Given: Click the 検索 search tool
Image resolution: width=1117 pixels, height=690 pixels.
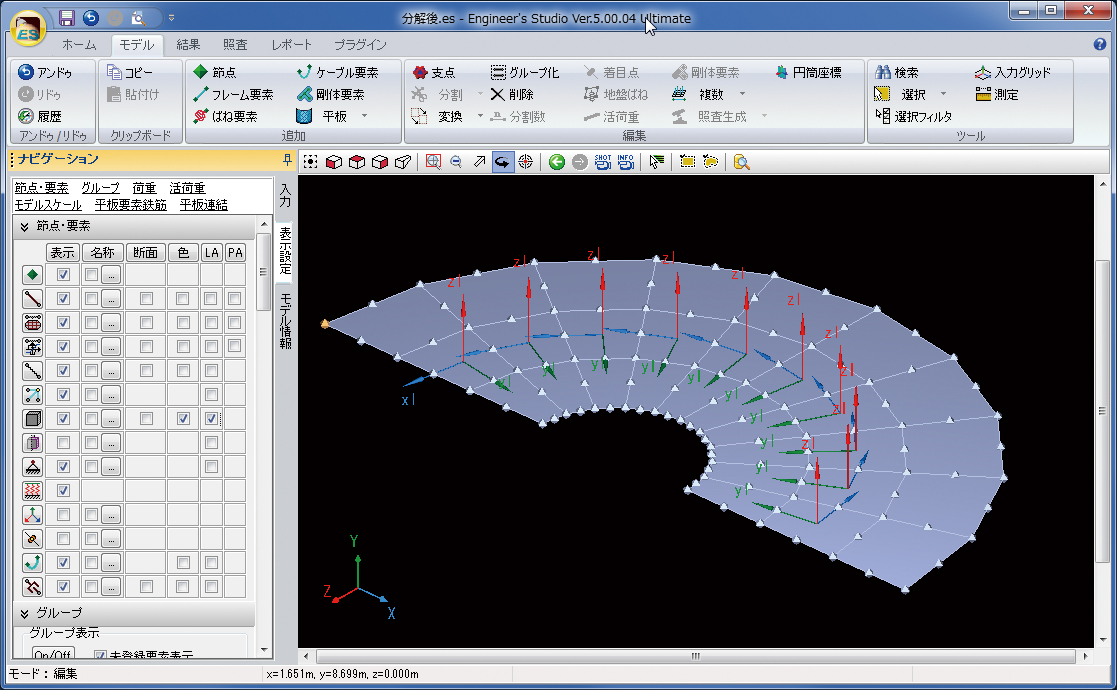Looking at the screenshot, I should pyautogui.click(x=897, y=72).
